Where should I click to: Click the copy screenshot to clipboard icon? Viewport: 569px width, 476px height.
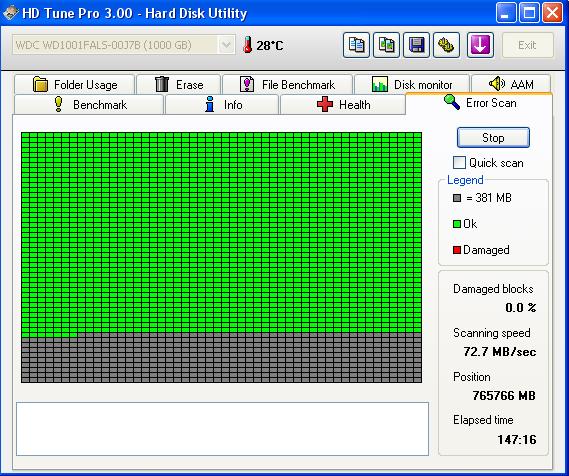[x=386, y=45]
